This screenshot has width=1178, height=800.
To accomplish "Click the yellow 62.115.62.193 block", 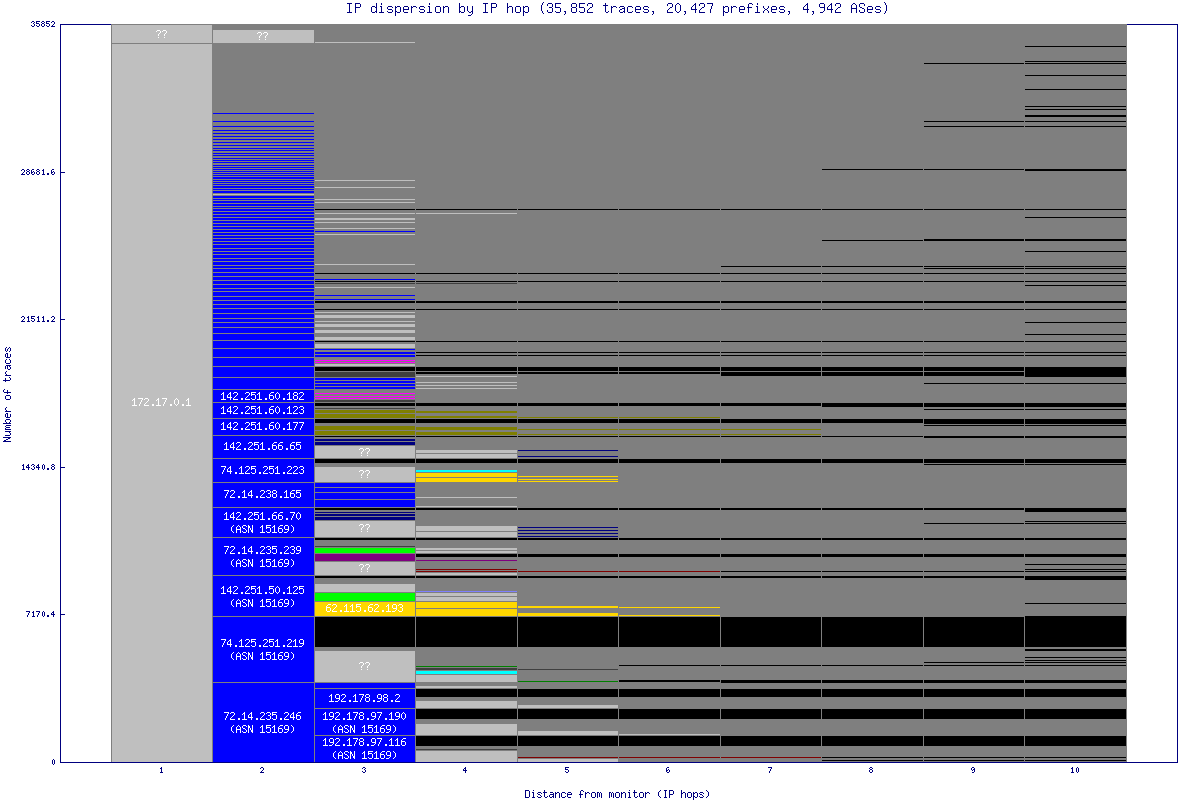I will 365,608.
